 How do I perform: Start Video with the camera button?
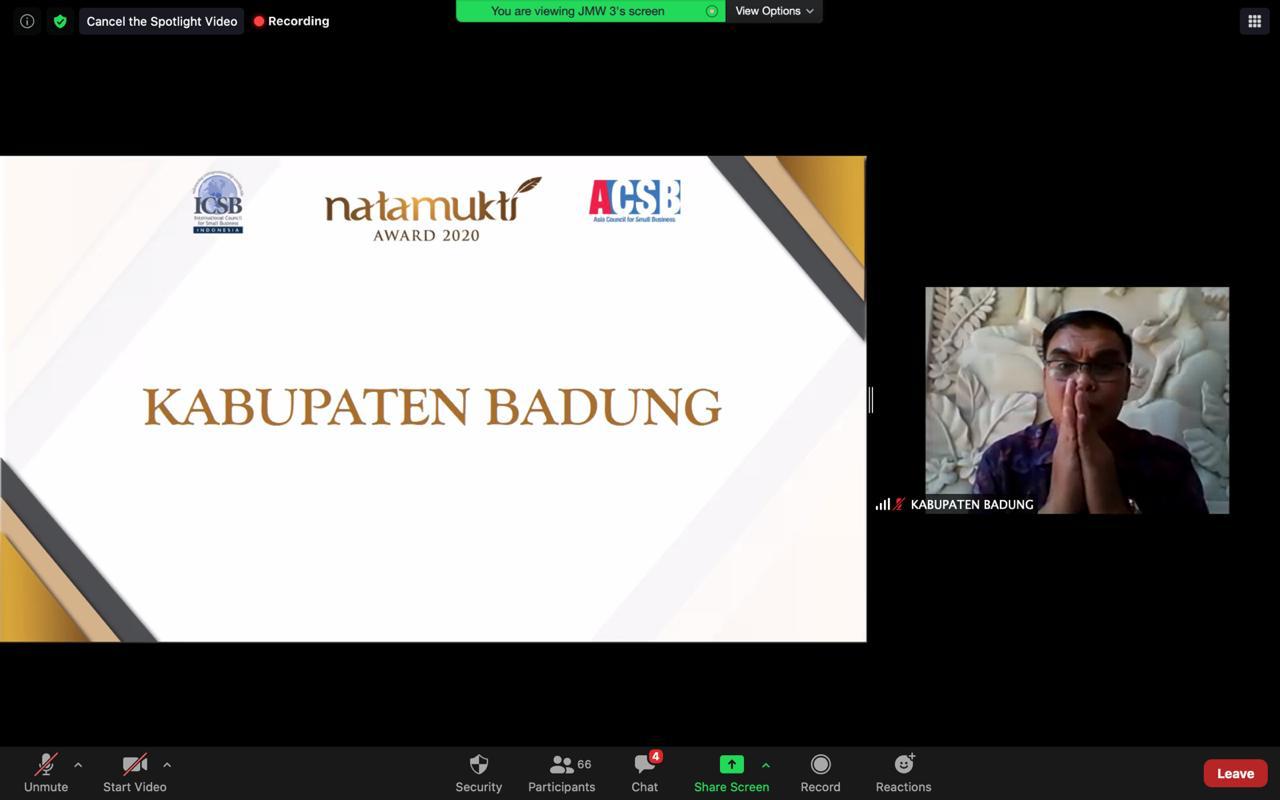click(x=134, y=773)
